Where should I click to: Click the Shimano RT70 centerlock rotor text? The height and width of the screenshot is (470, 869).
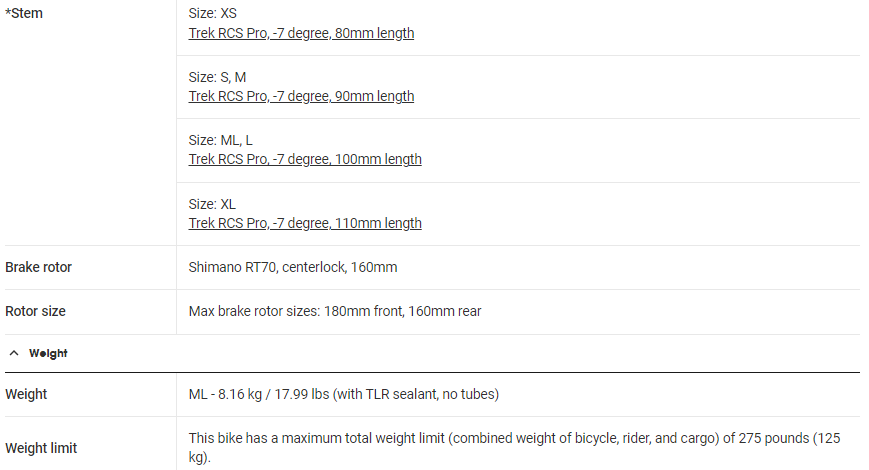tap(293, 267)
